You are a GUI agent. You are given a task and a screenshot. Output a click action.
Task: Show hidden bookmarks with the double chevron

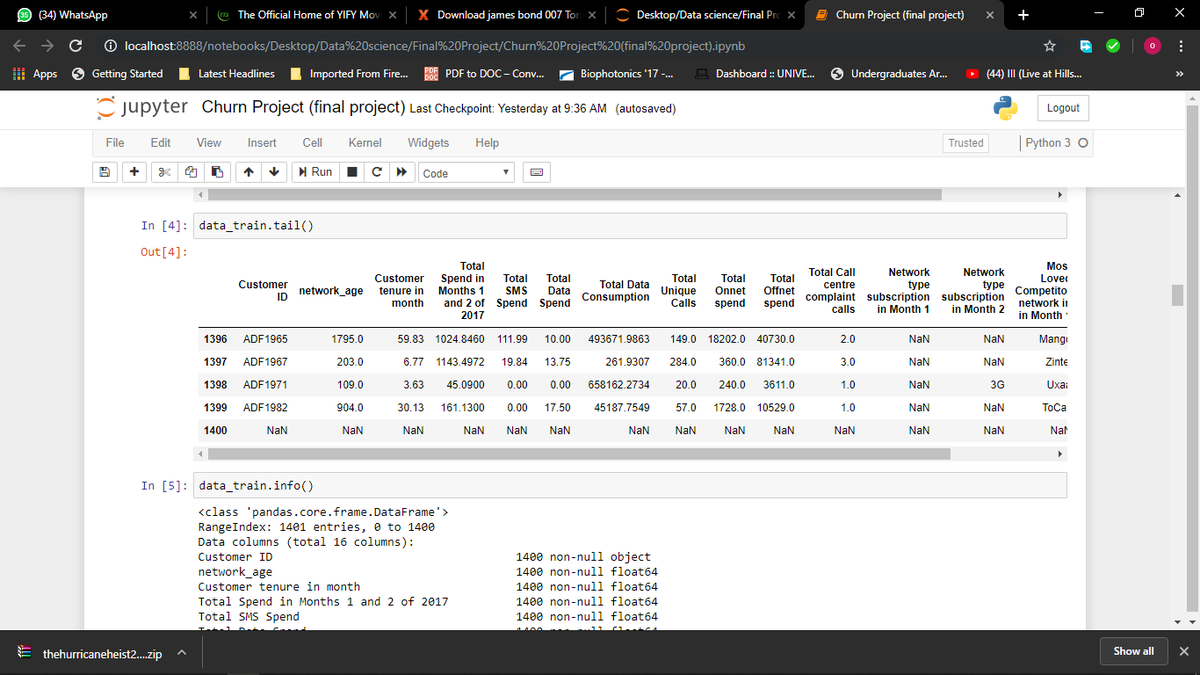(x=1179, y=73)
